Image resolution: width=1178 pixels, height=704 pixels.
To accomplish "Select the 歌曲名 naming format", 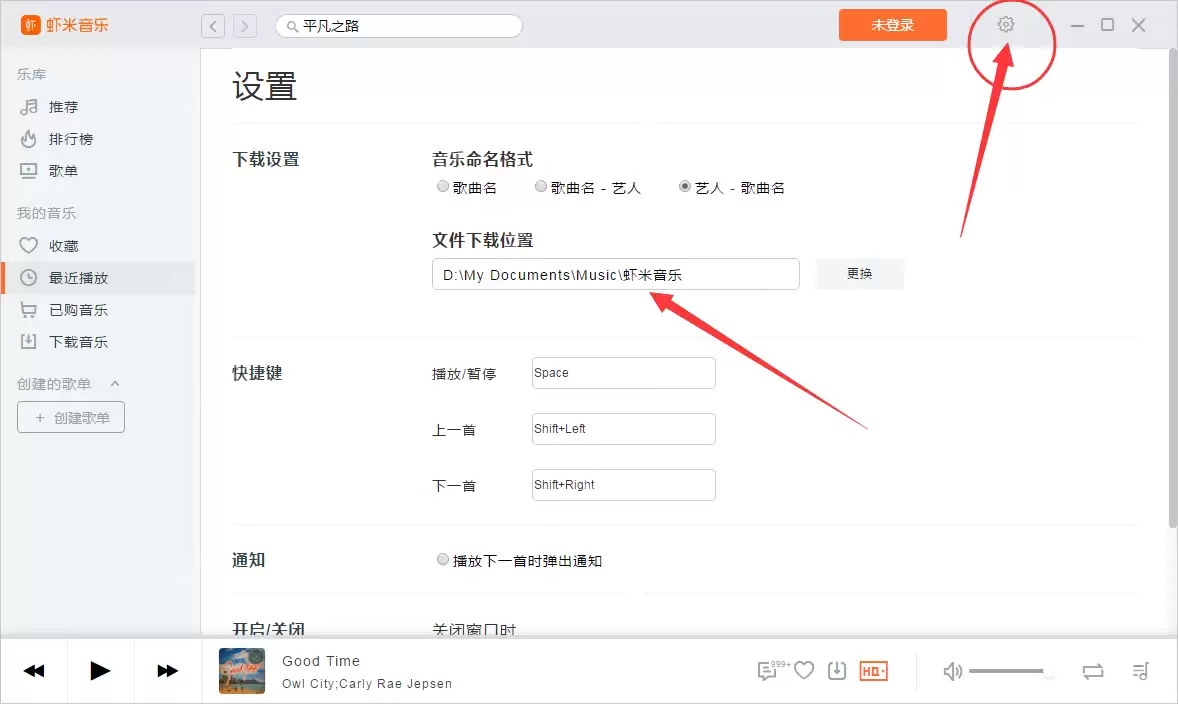I will [442, 185].
